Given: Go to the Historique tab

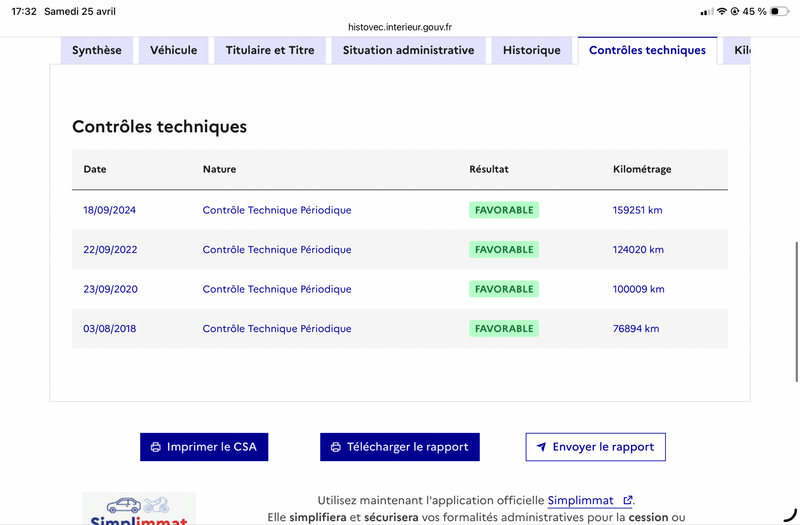Looking at the screenshot, I should pos(532,50).
